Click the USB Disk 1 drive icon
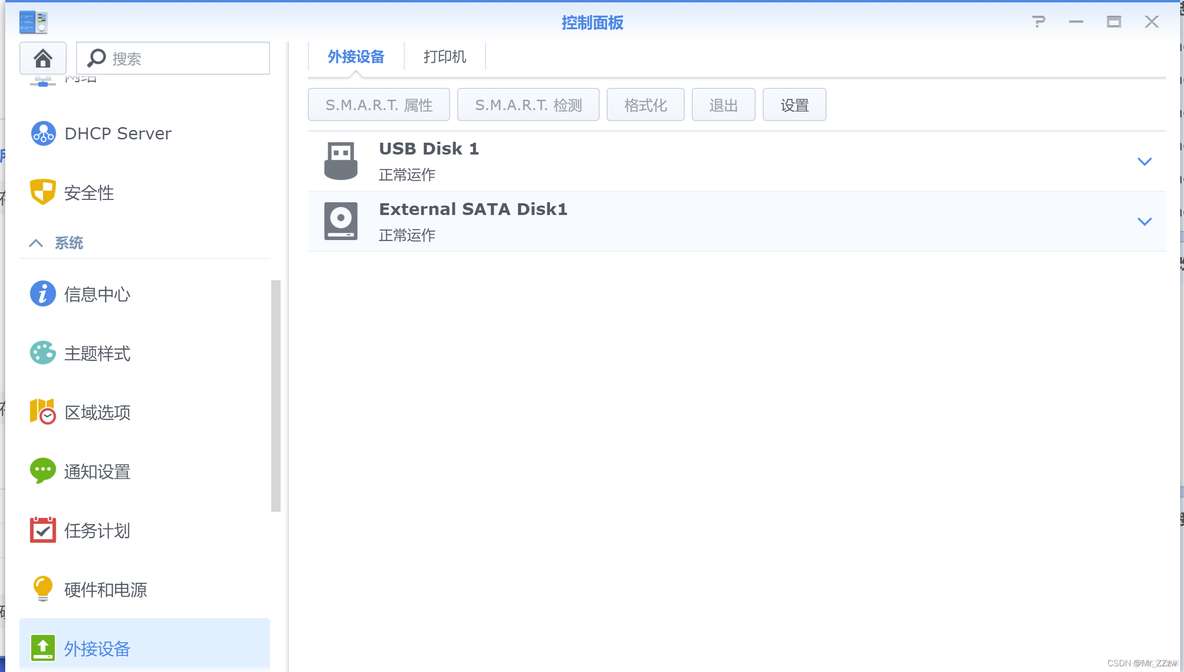1184x672 pixels. [341, 161]
